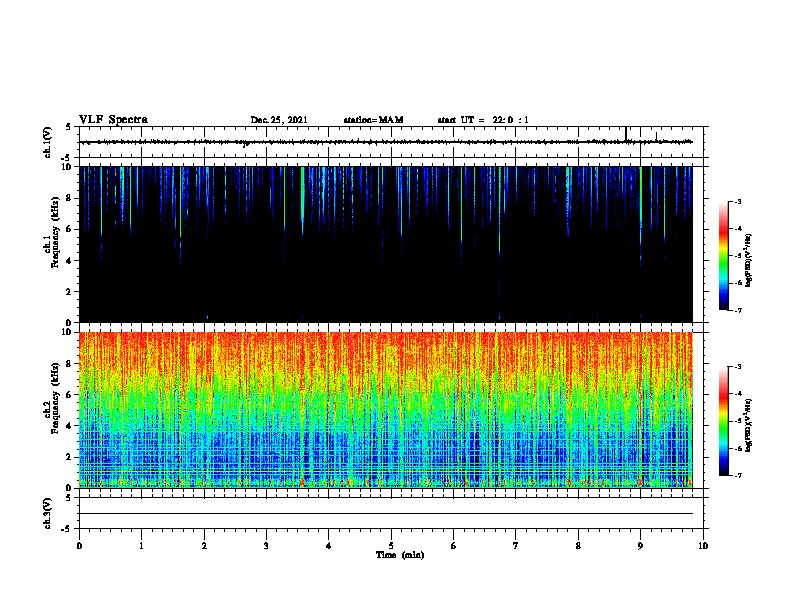This screenshot has height=612, width=792.
Task: Click the date "Dec. 25, 2021"
Action: coord(279,120)
